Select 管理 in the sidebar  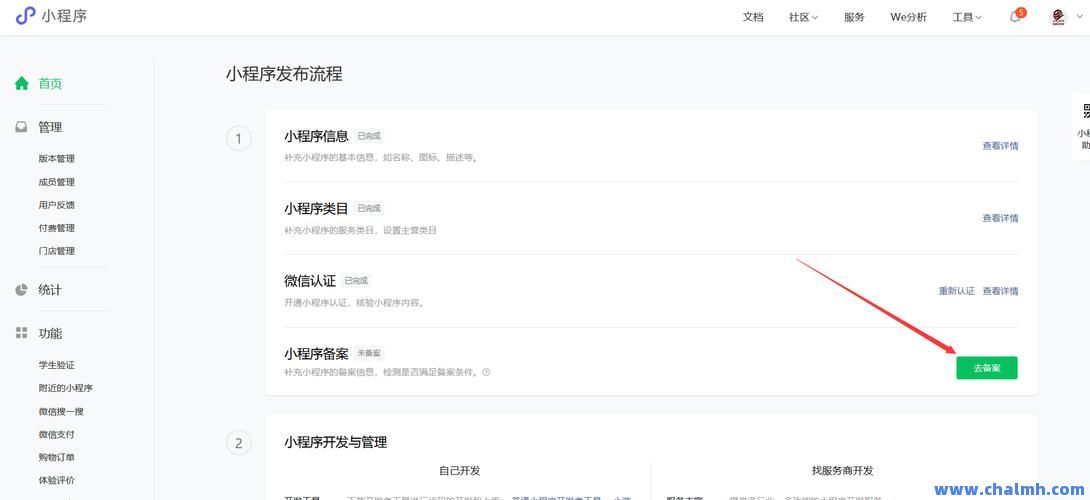[50, 127]
